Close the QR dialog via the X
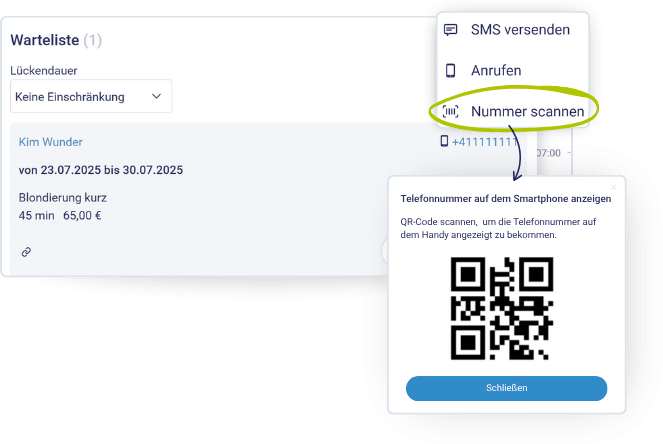The image size is (663, 444). click(x=614, y=187)
